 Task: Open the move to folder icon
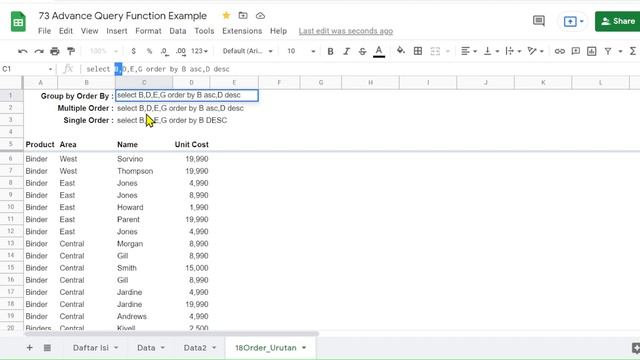point(243,16)
